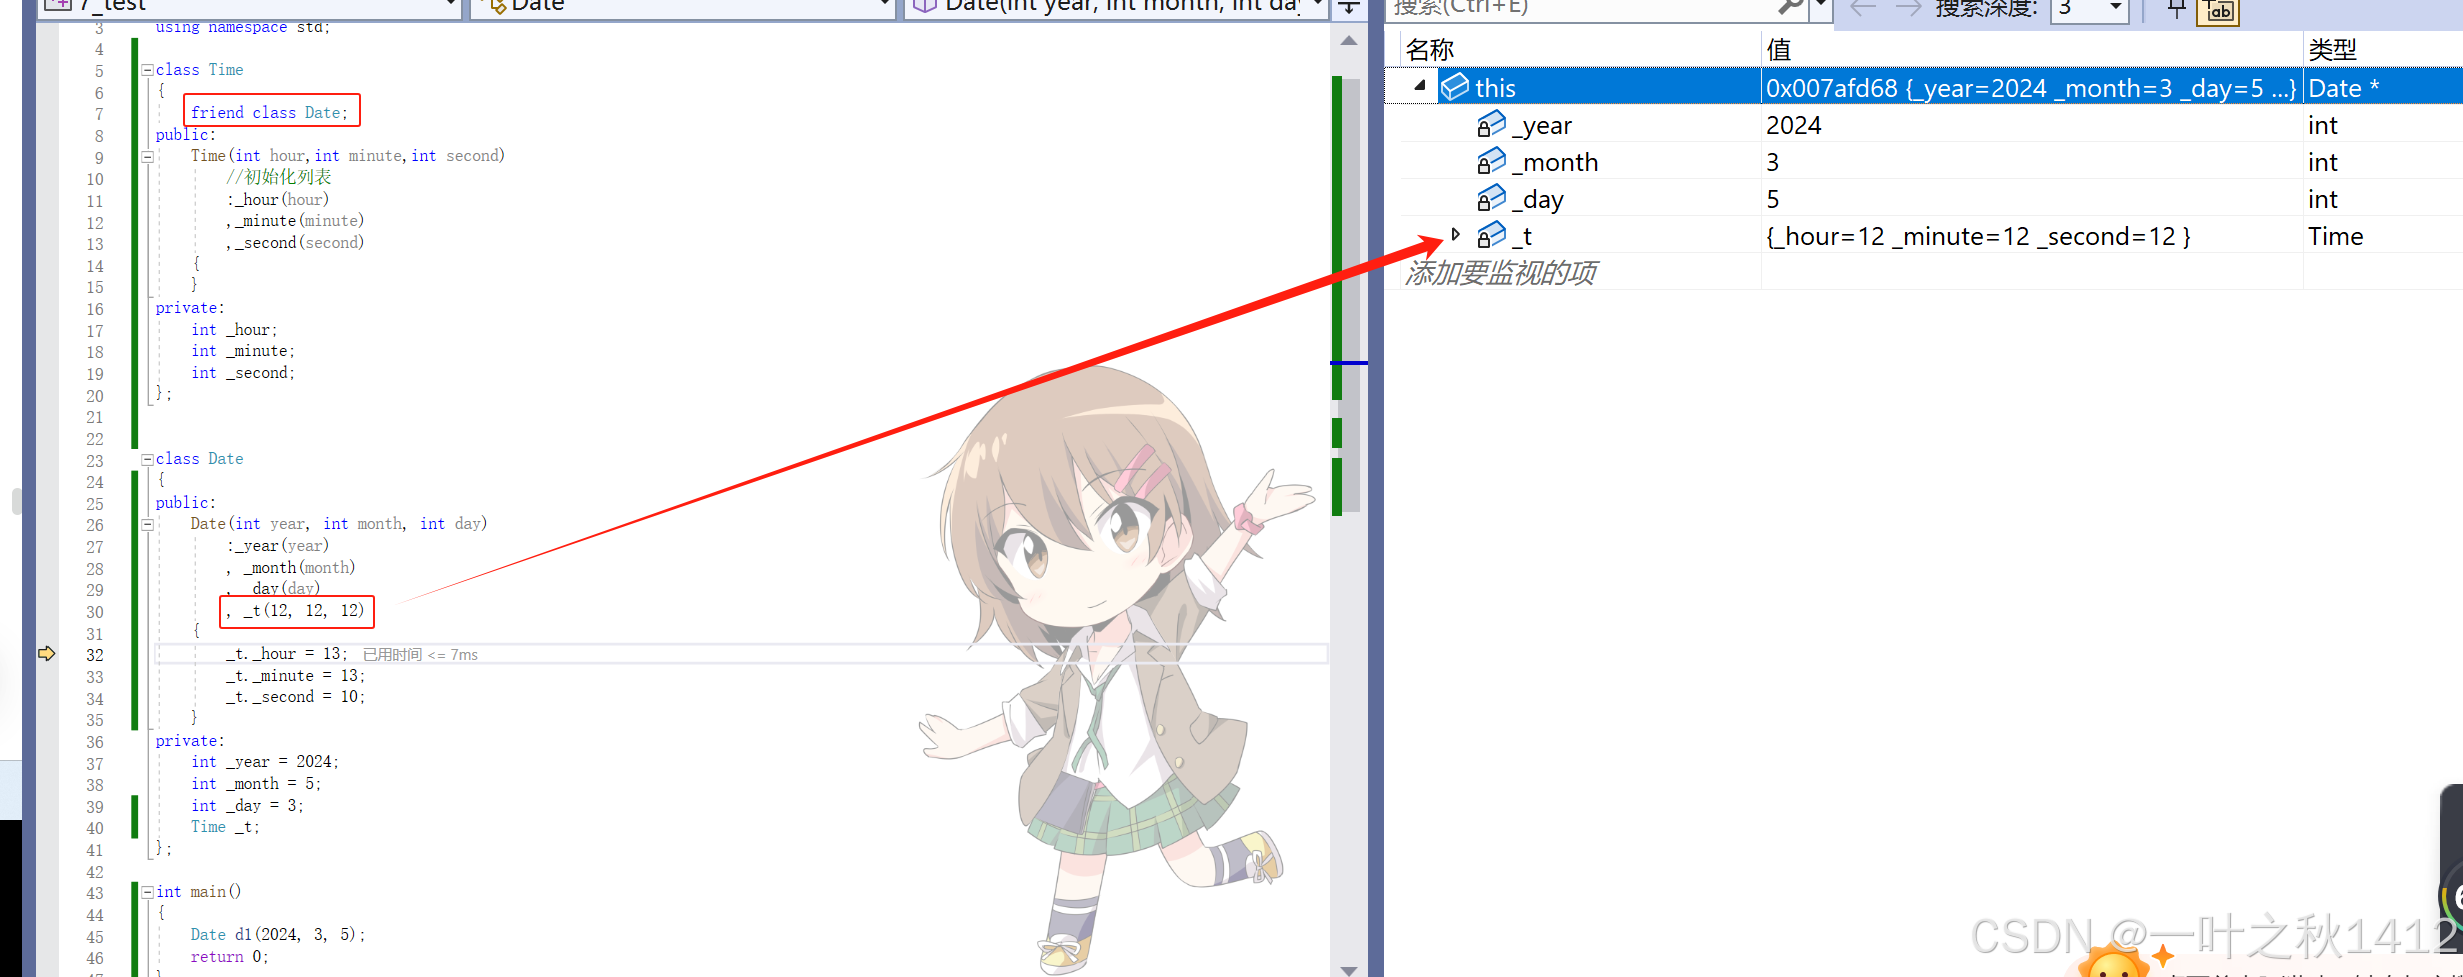Click the value 2024 of _year
Viewport: 2463px width, 977px height.
click(x=1794, y=125)
